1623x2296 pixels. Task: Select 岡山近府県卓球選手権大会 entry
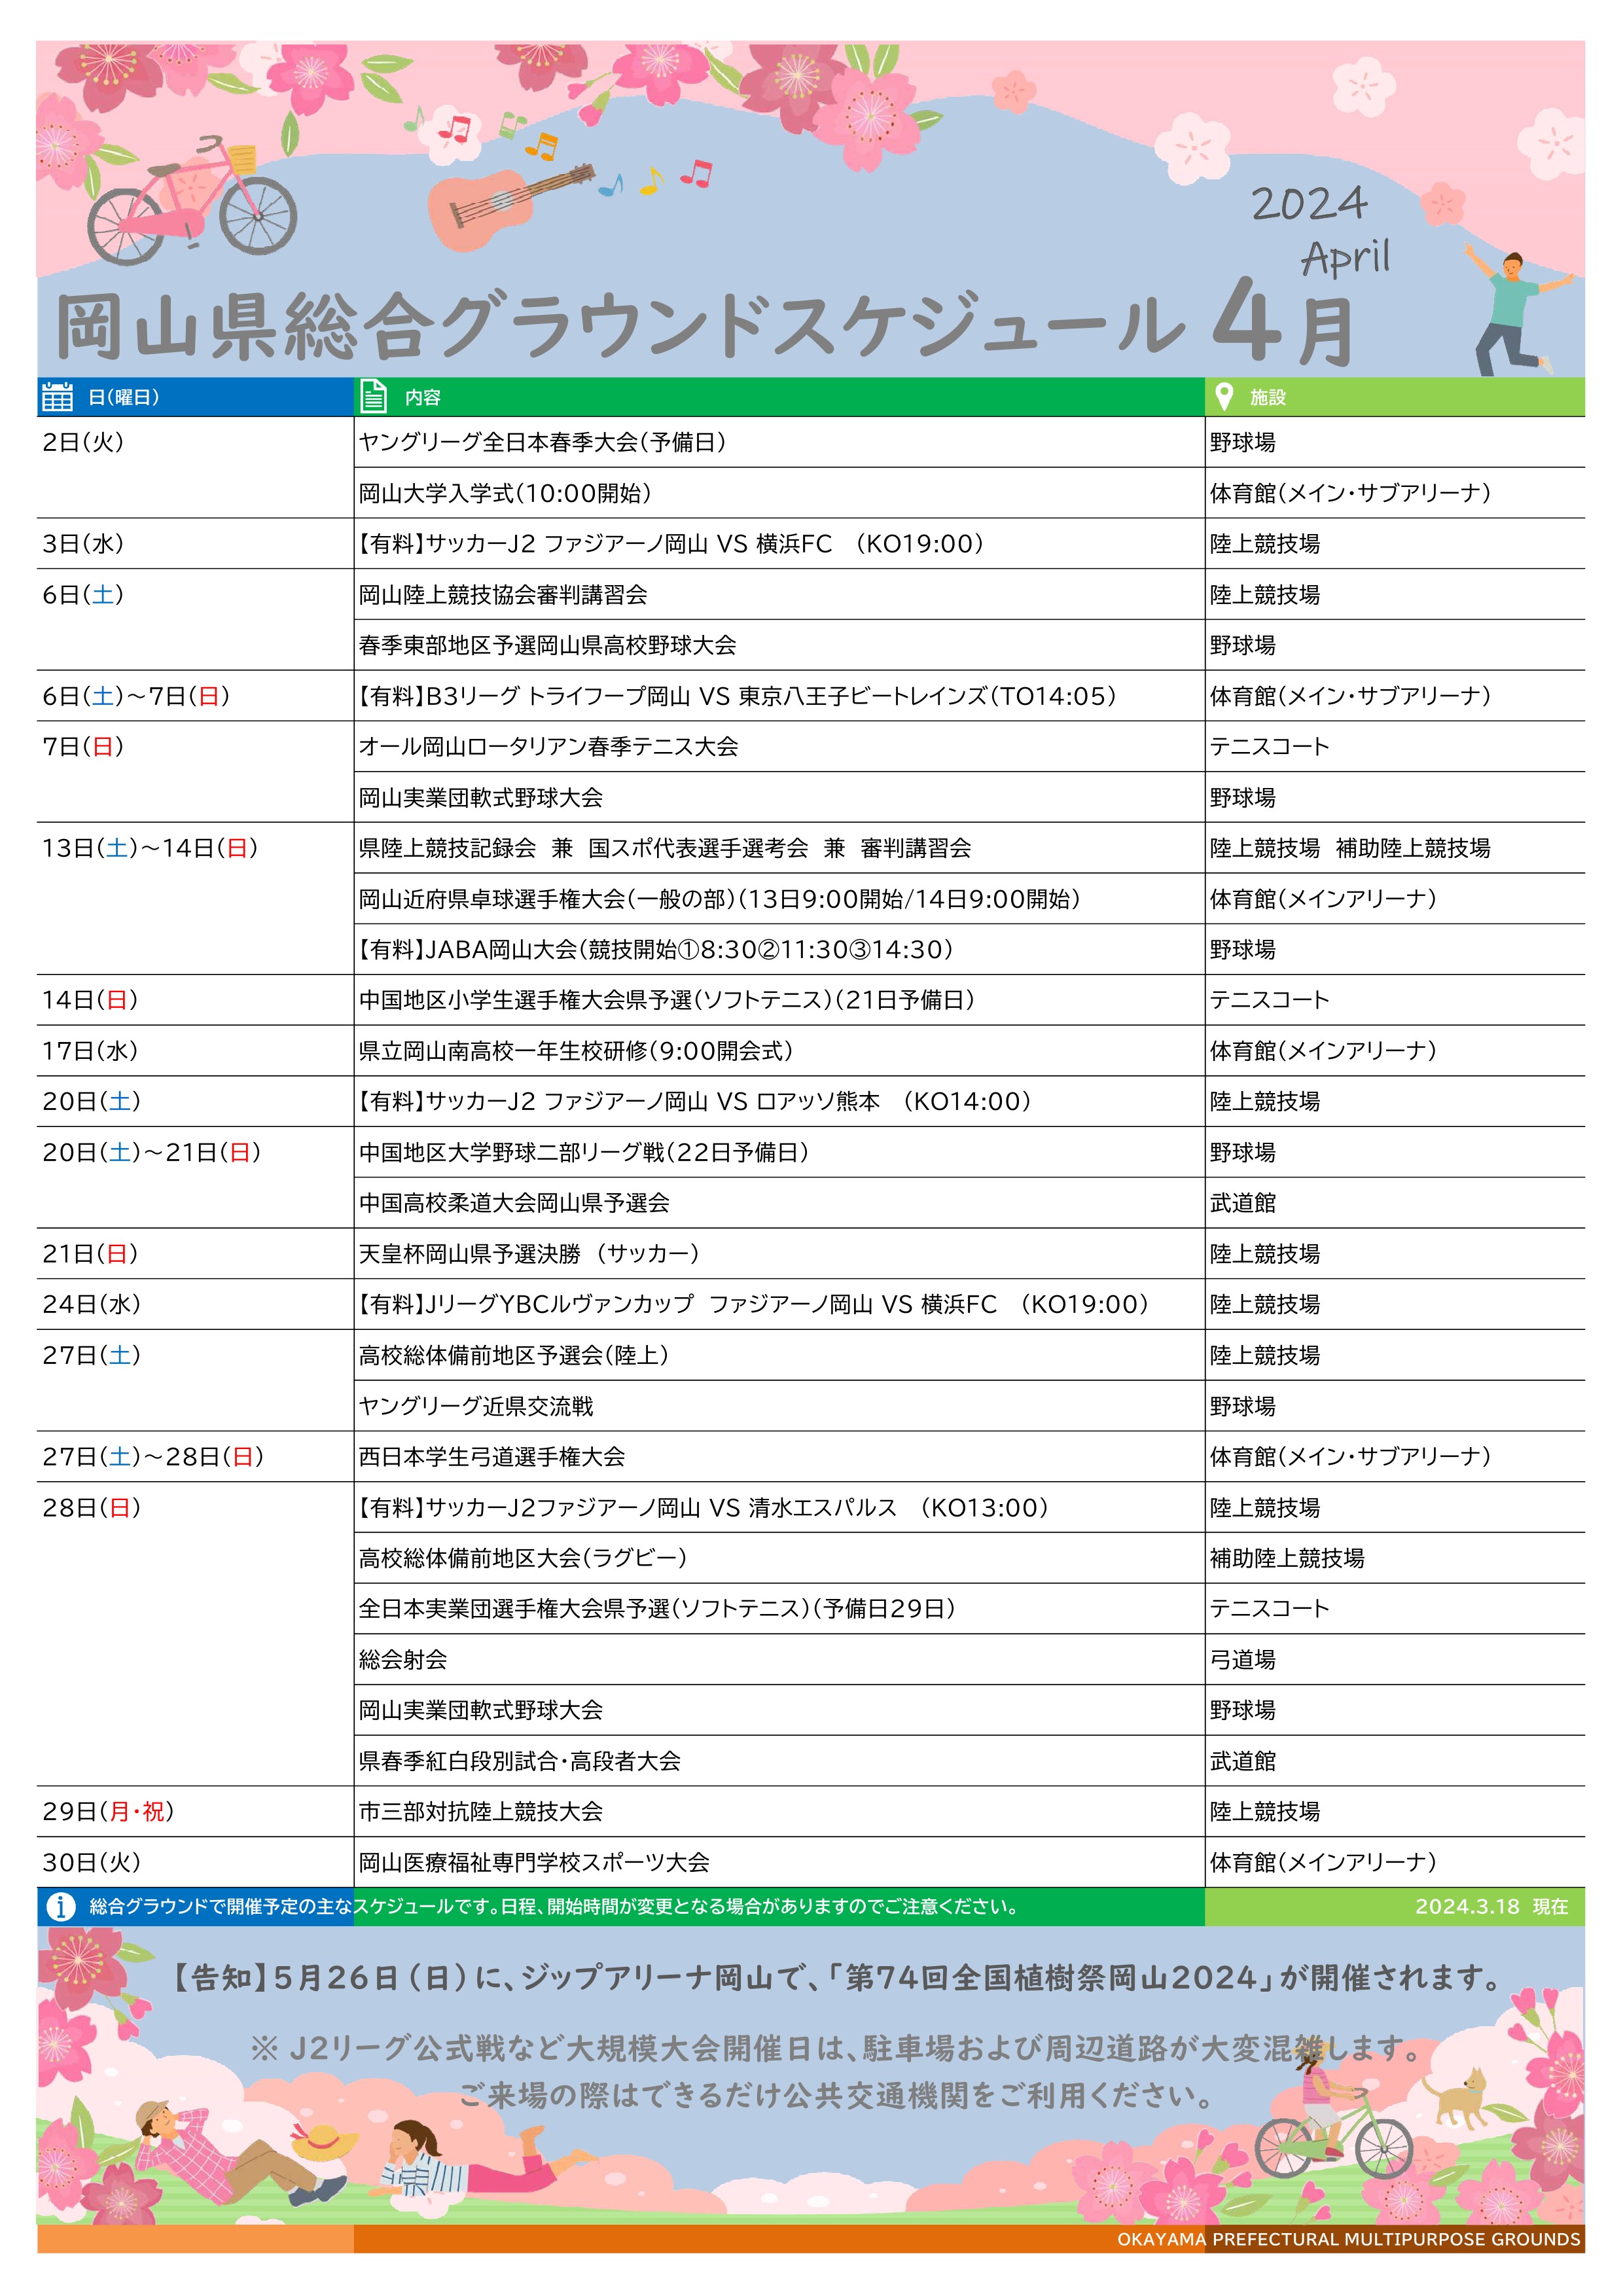[x=720, y=899]
